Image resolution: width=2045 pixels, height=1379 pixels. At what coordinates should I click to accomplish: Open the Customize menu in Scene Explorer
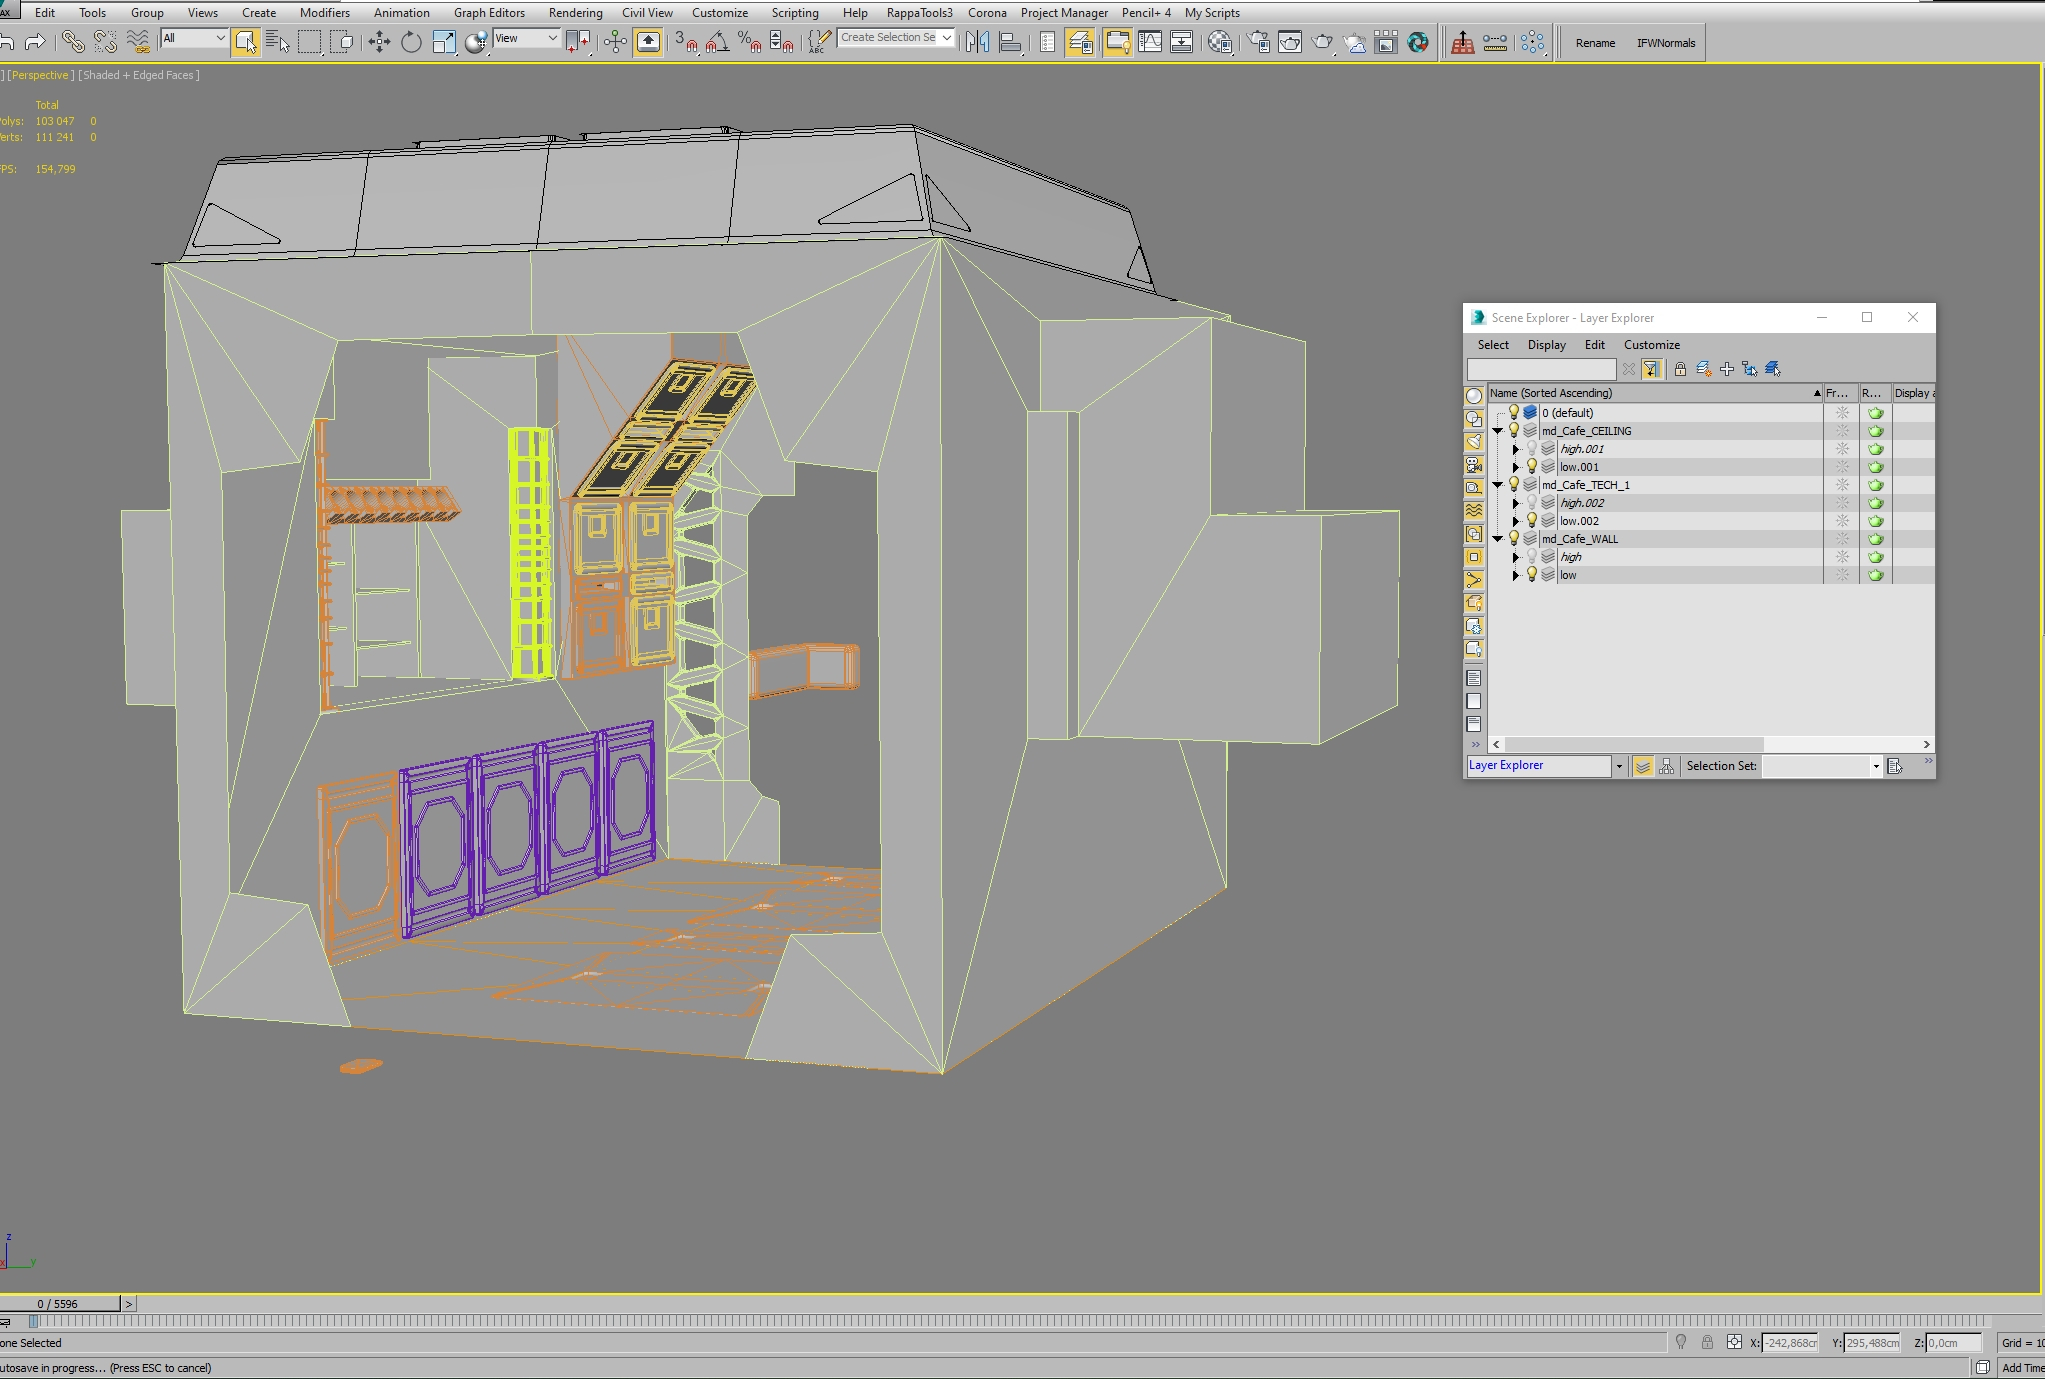pyautogui.click(x=1651, y=345)
